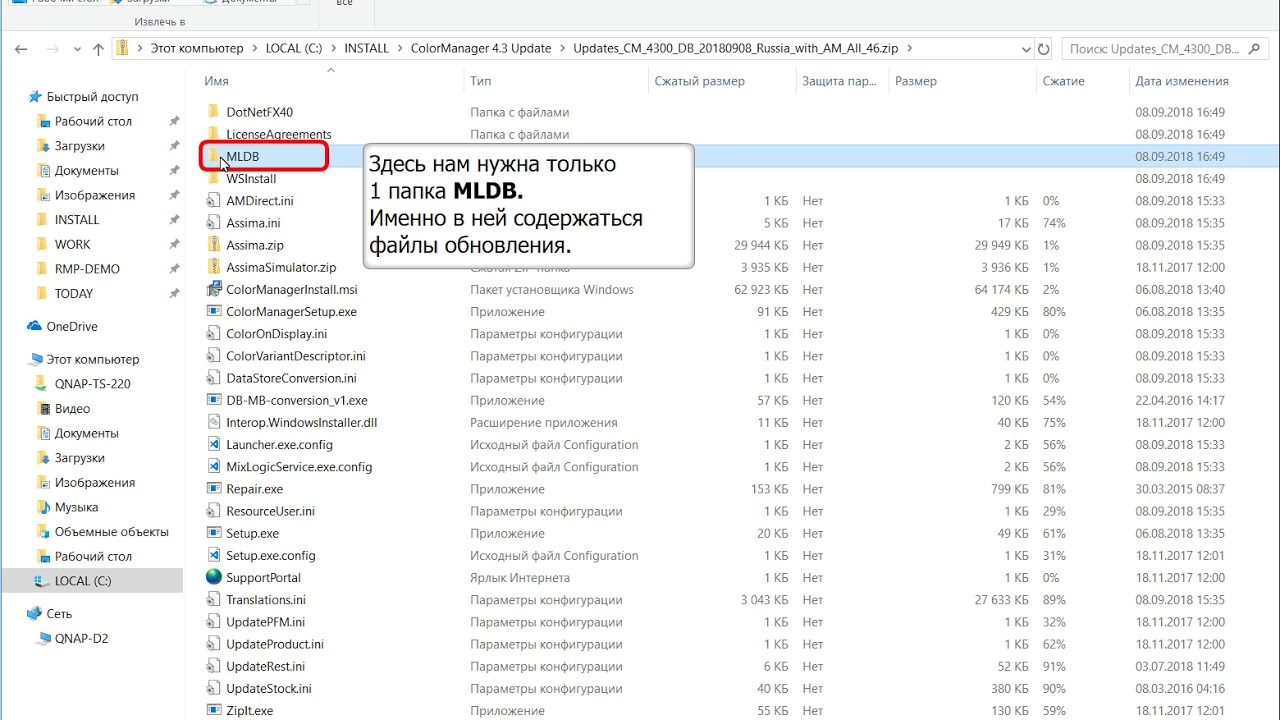Click the AssimaSimulator.zip archive icon
Image resolution: width=1280 pixels, height=720 pixels.
click(x=213, y=267)
